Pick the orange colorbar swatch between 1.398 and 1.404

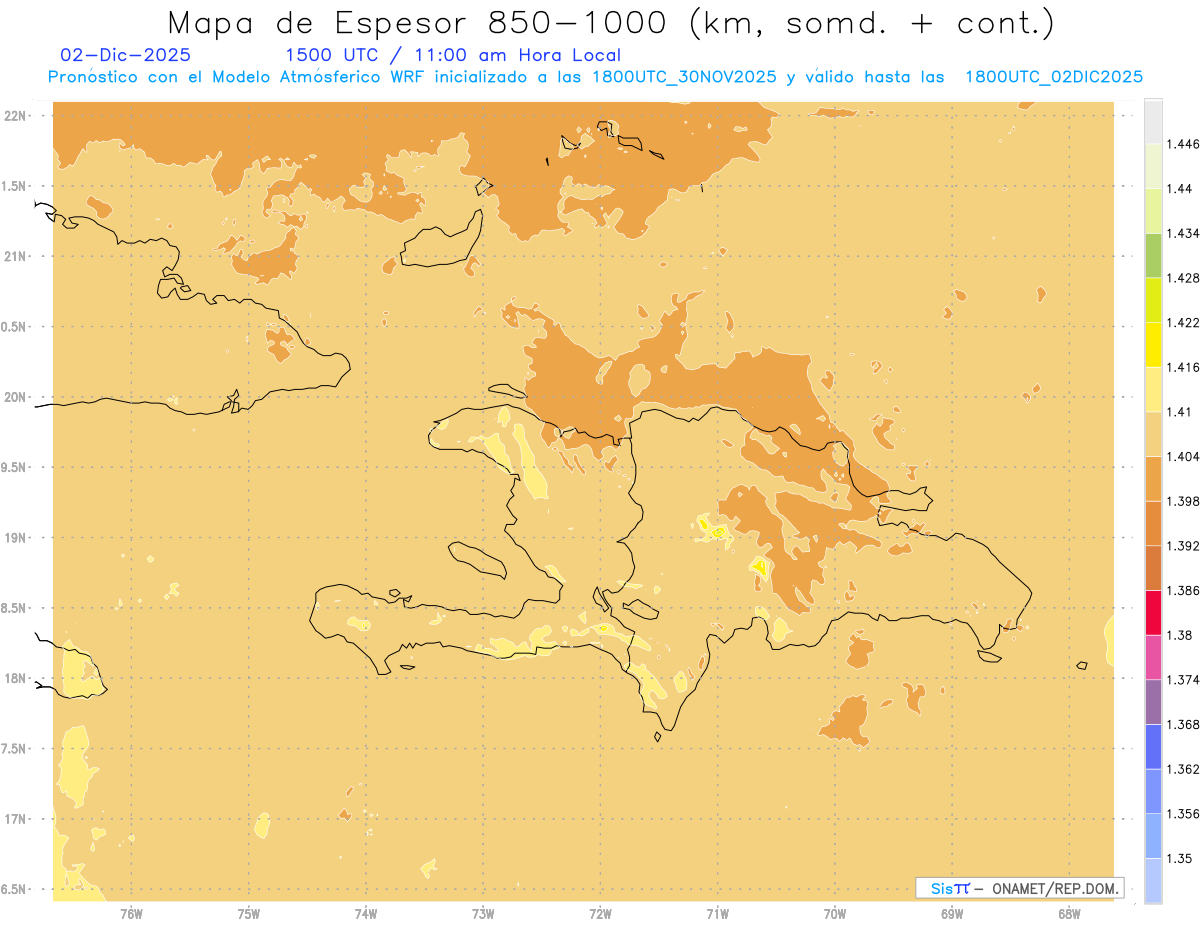(1153, 479)
